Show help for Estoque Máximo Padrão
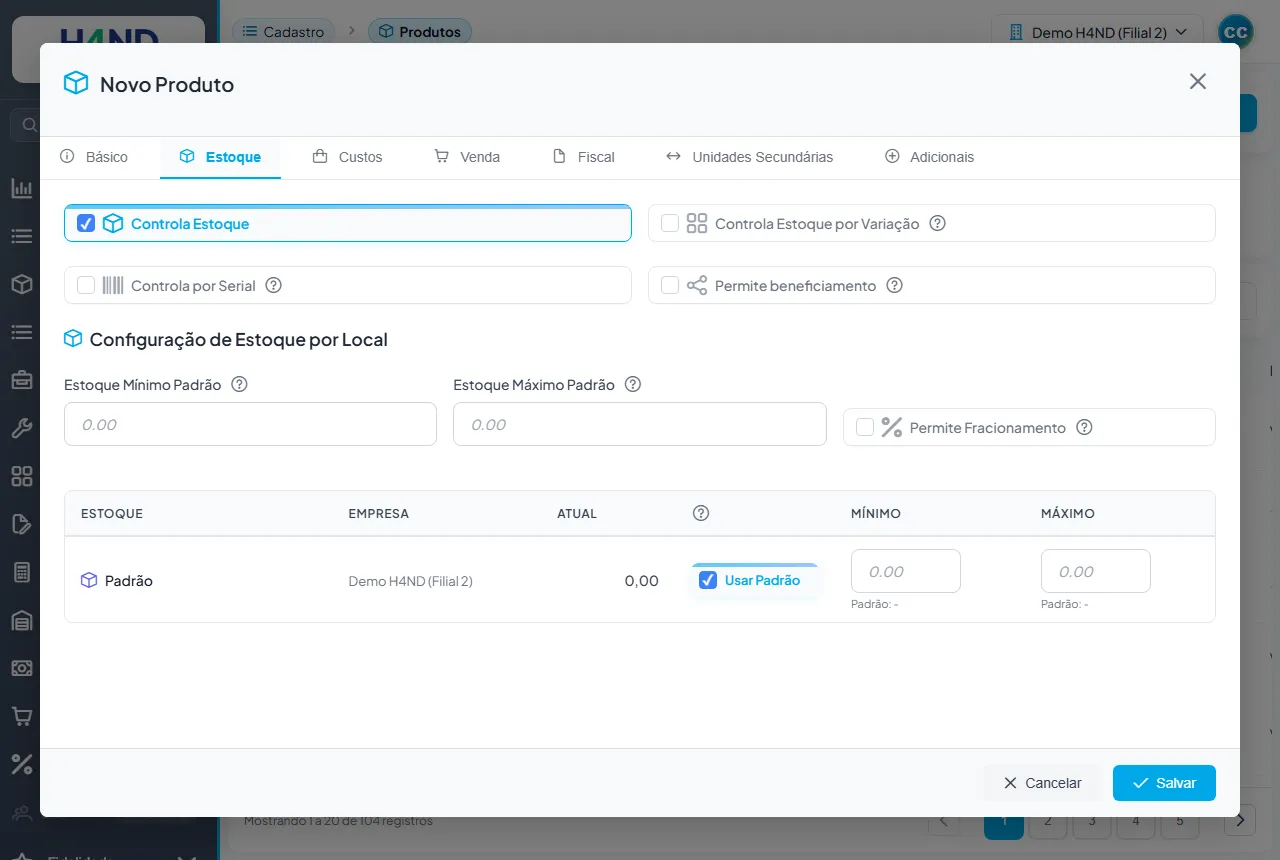Image resolution: width=1280 pixels, height=860 pixels. [632, 384]
